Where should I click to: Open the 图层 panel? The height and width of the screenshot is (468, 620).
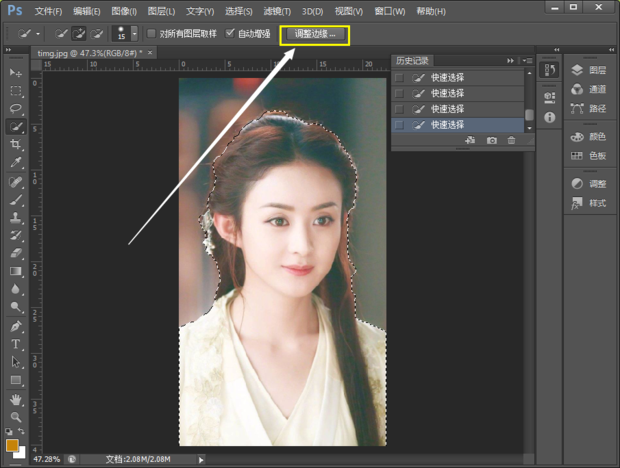click(588, 70)
